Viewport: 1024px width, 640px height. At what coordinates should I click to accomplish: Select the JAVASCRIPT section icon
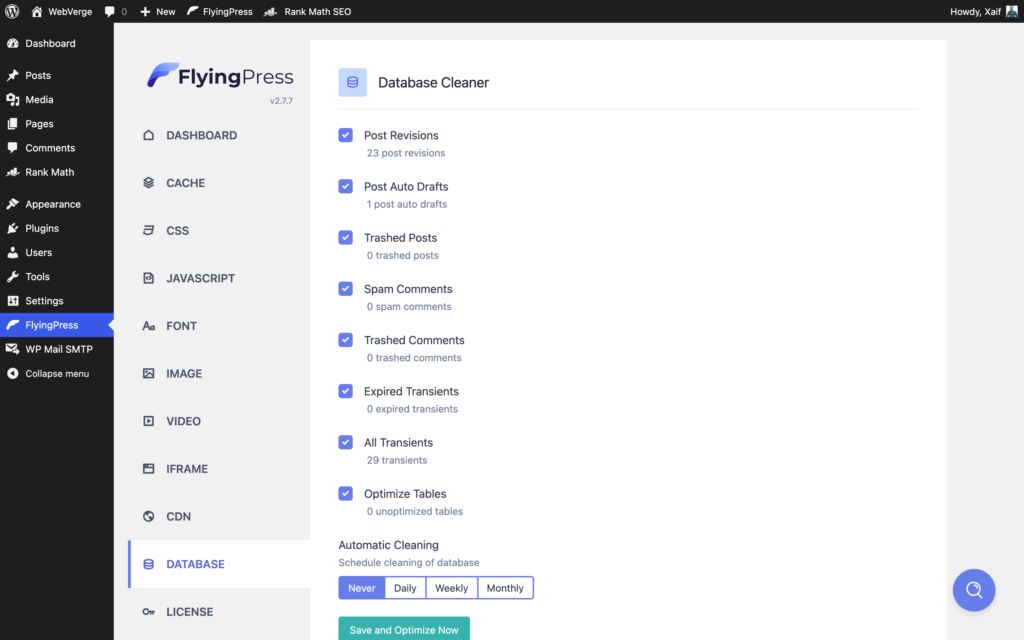click(x=150, y=278)
